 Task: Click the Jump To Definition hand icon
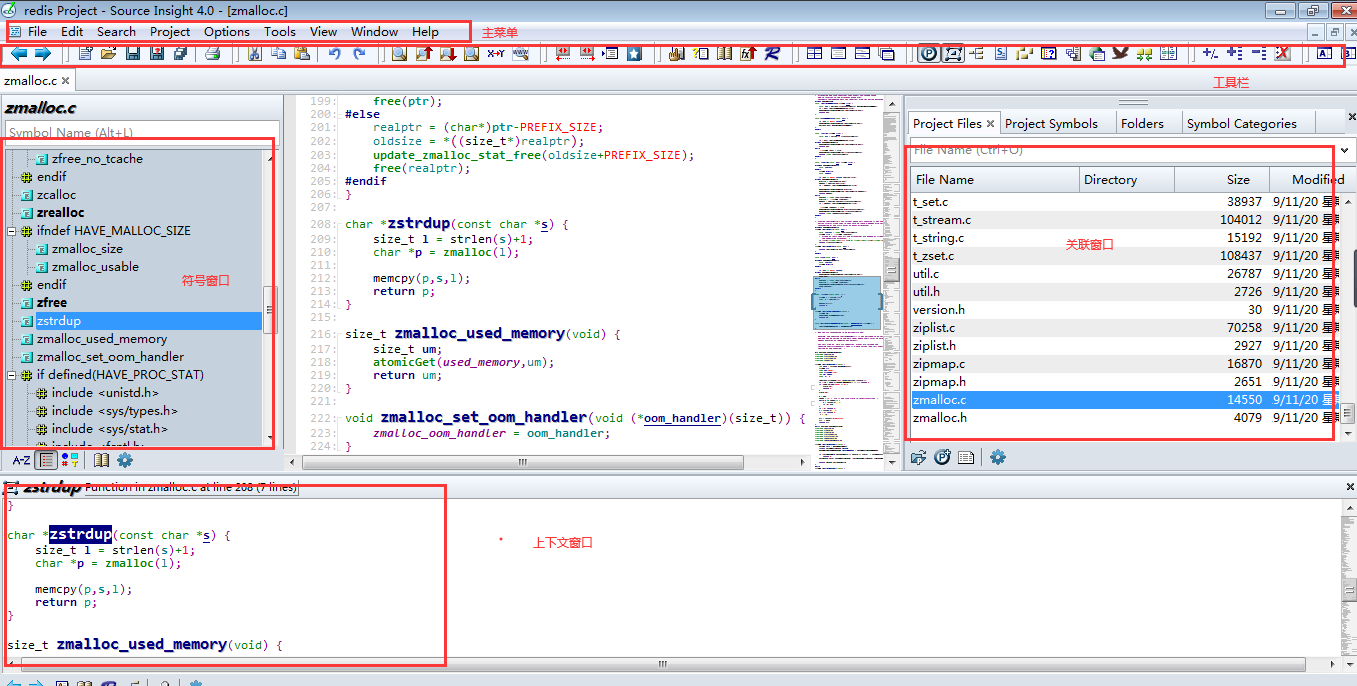(676, 53)
